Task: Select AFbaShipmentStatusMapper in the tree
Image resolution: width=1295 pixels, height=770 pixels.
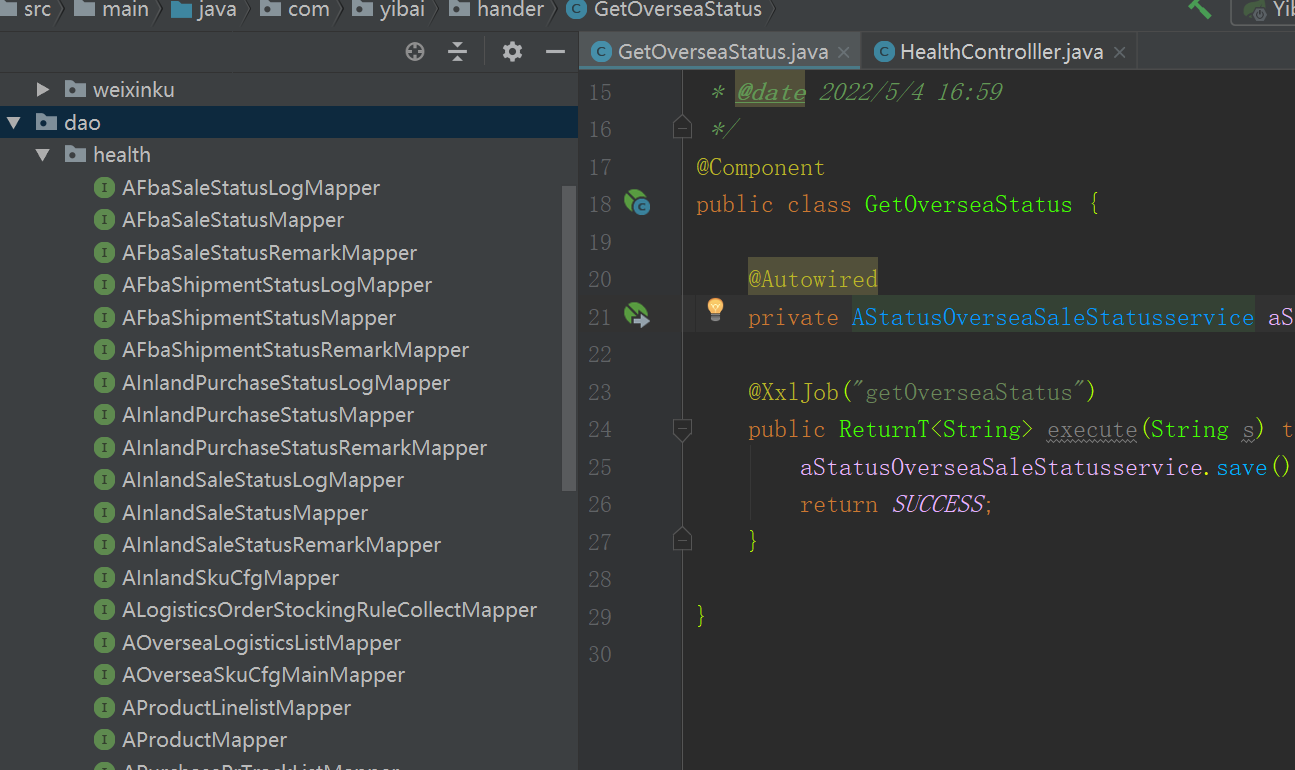Action: pyautogui.click(x=259, y=317)
